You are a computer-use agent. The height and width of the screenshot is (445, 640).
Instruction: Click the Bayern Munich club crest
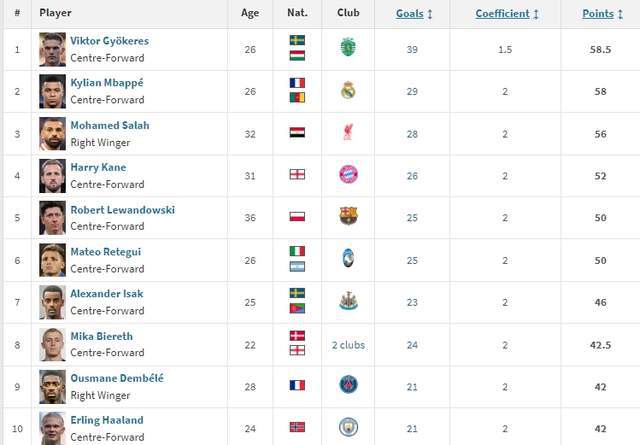pyautogui.click(x=348, y=174)
